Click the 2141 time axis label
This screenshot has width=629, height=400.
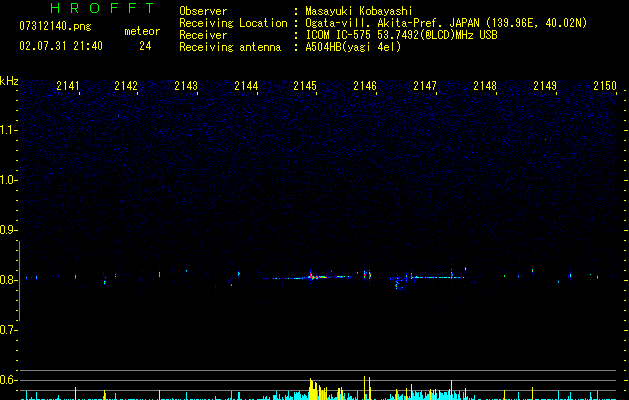67,86
